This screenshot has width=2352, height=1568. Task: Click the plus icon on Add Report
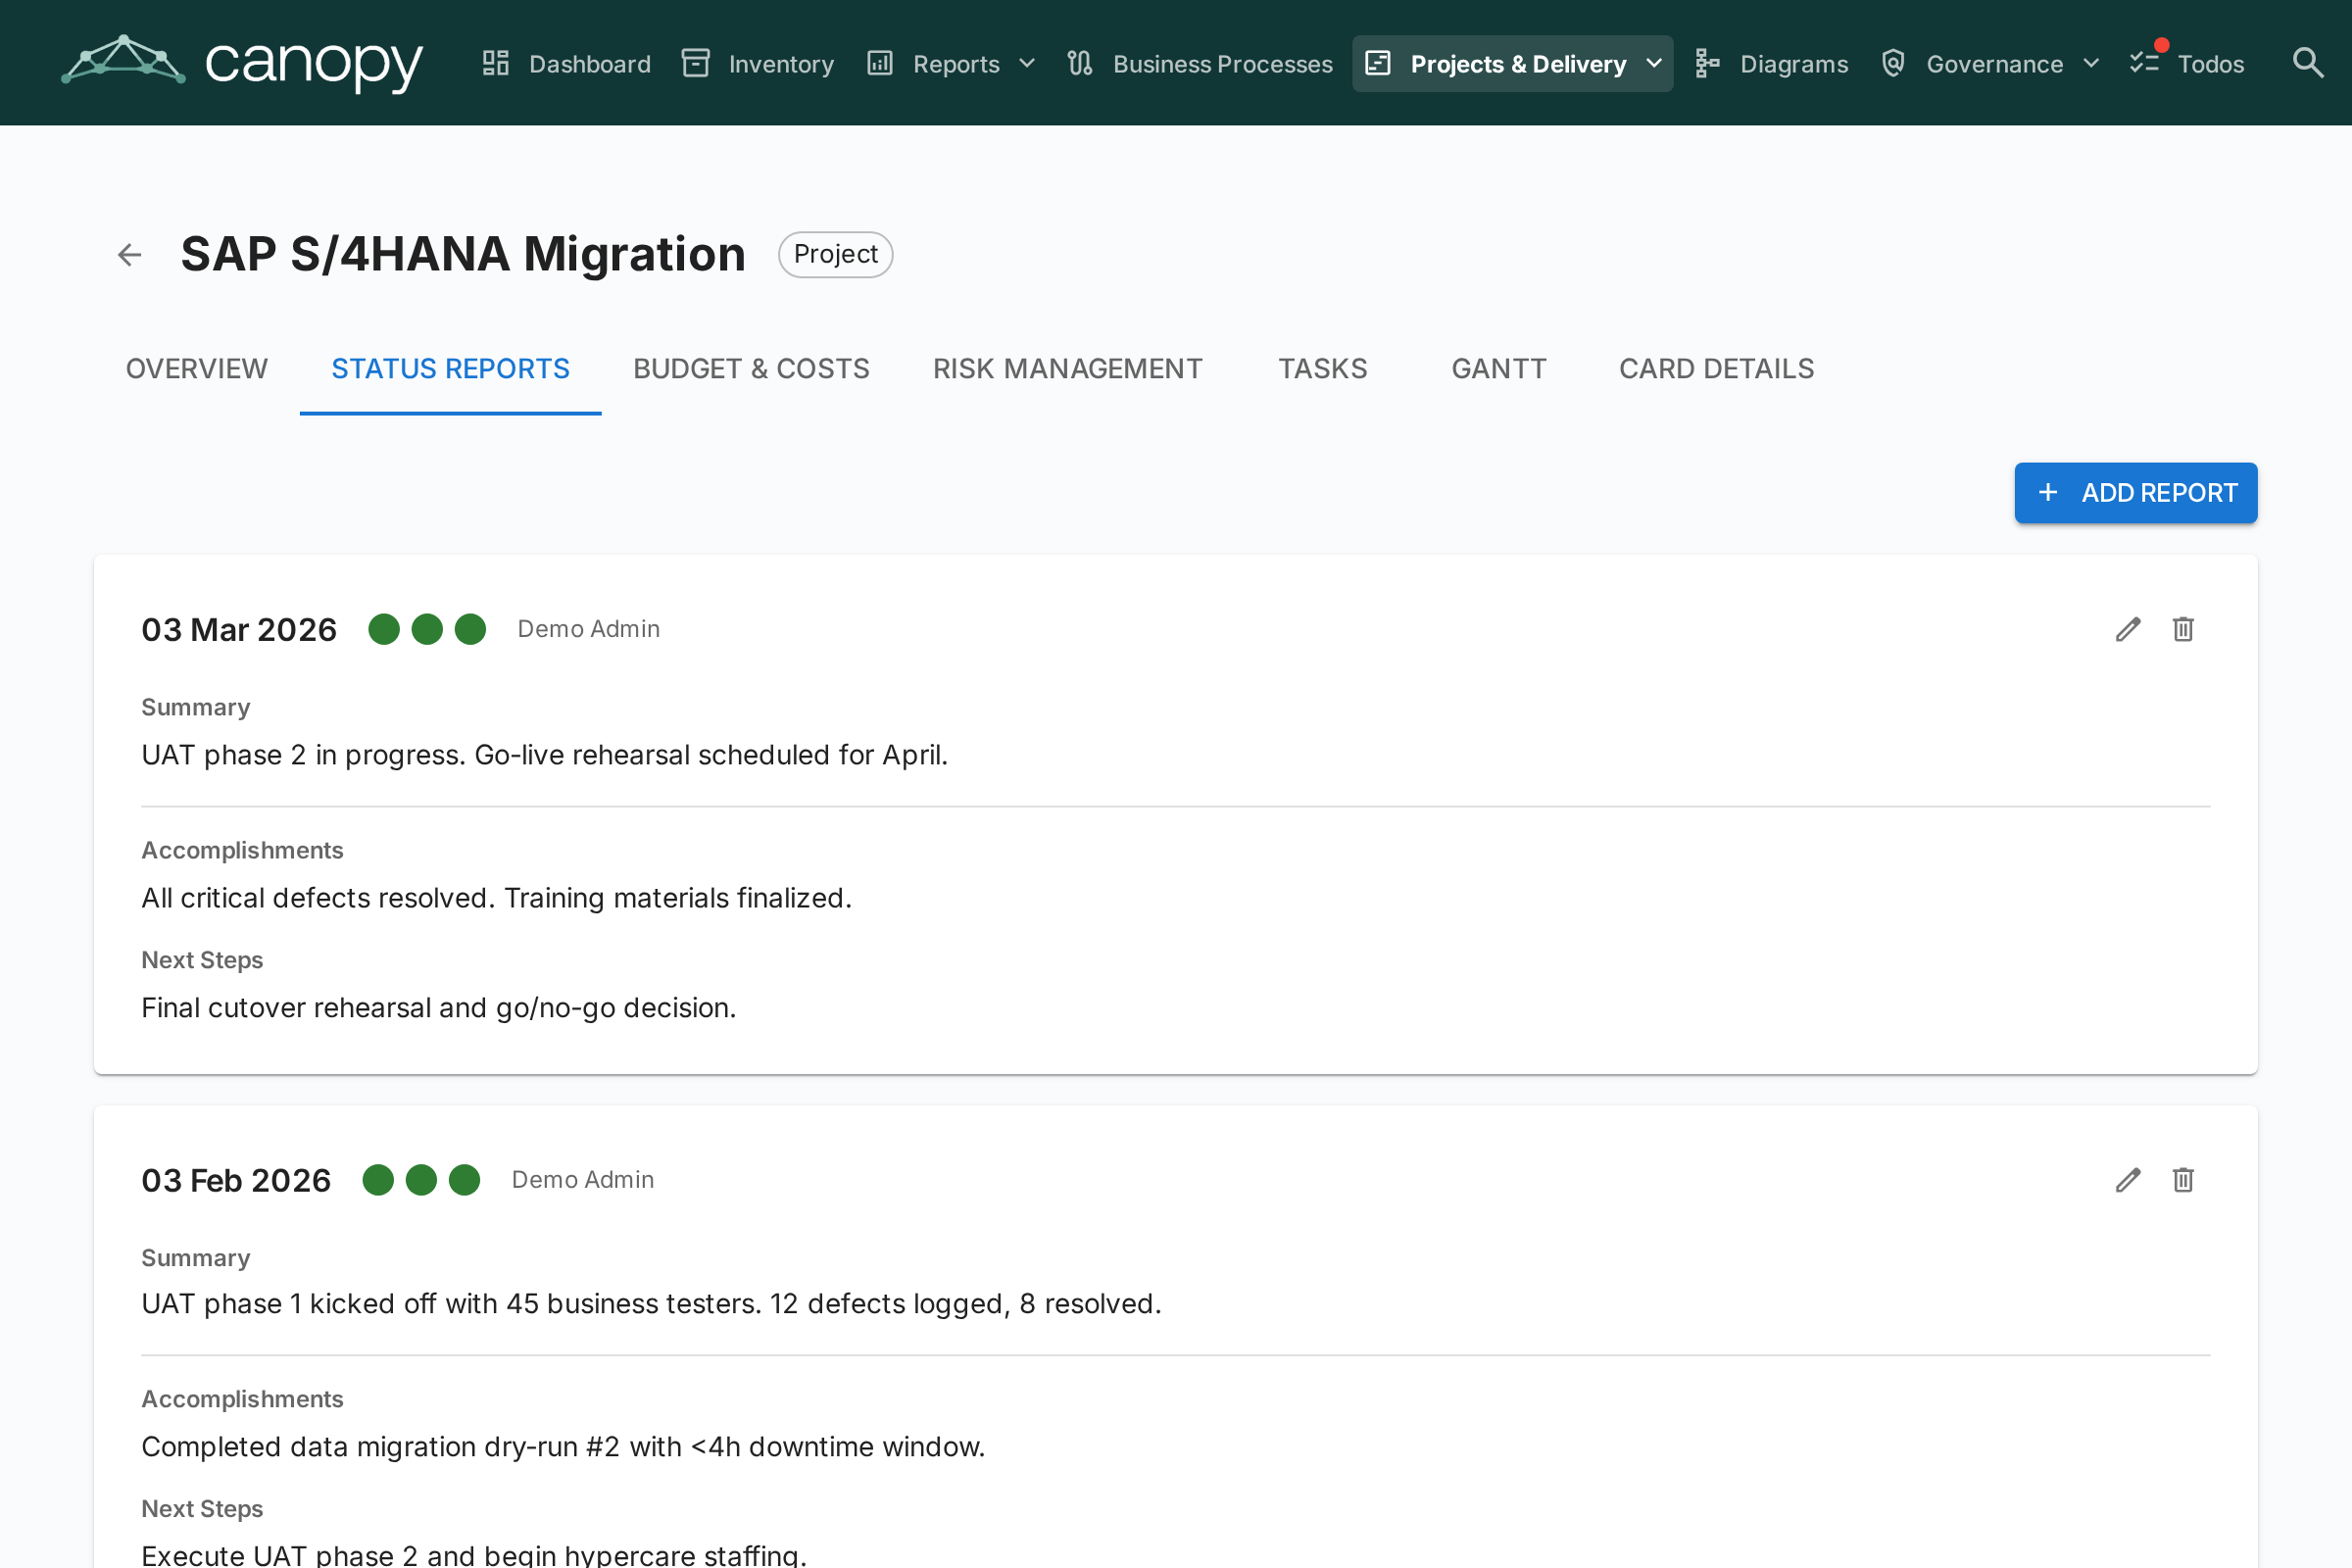tap(2048, 493)
